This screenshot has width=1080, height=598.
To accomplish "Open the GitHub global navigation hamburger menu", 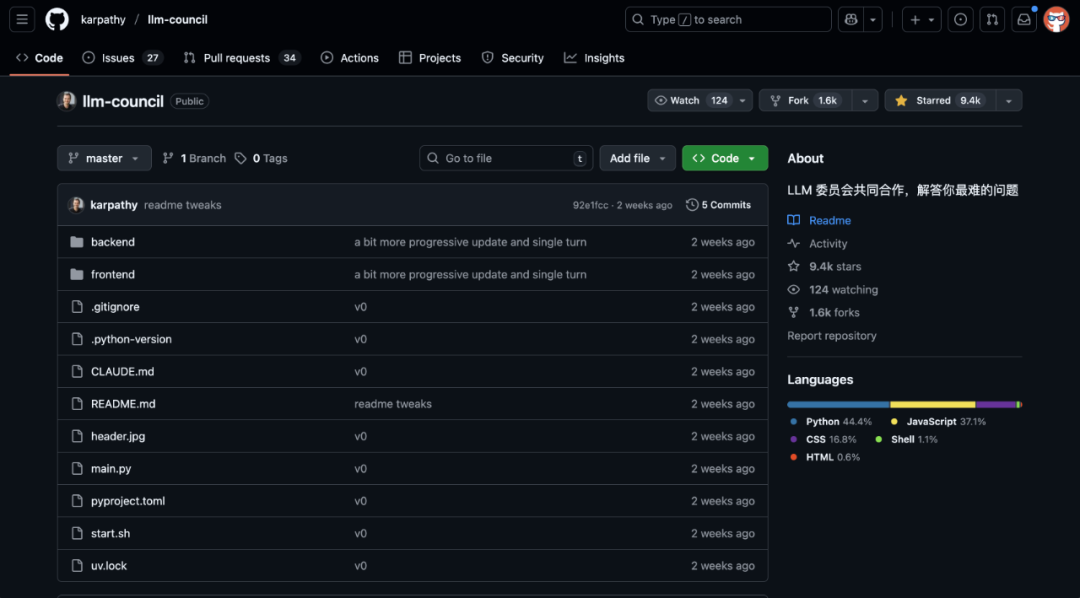I will 22,19.
